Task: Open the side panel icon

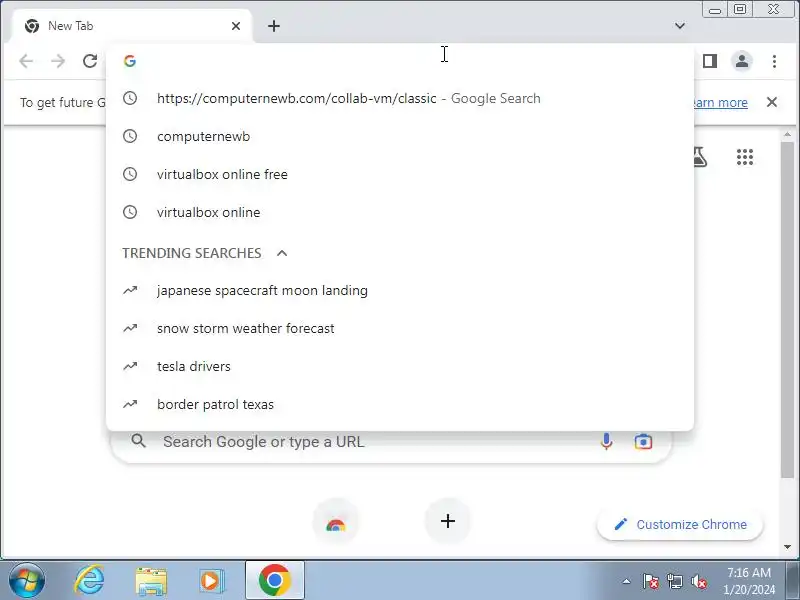Action: point(710,61)
